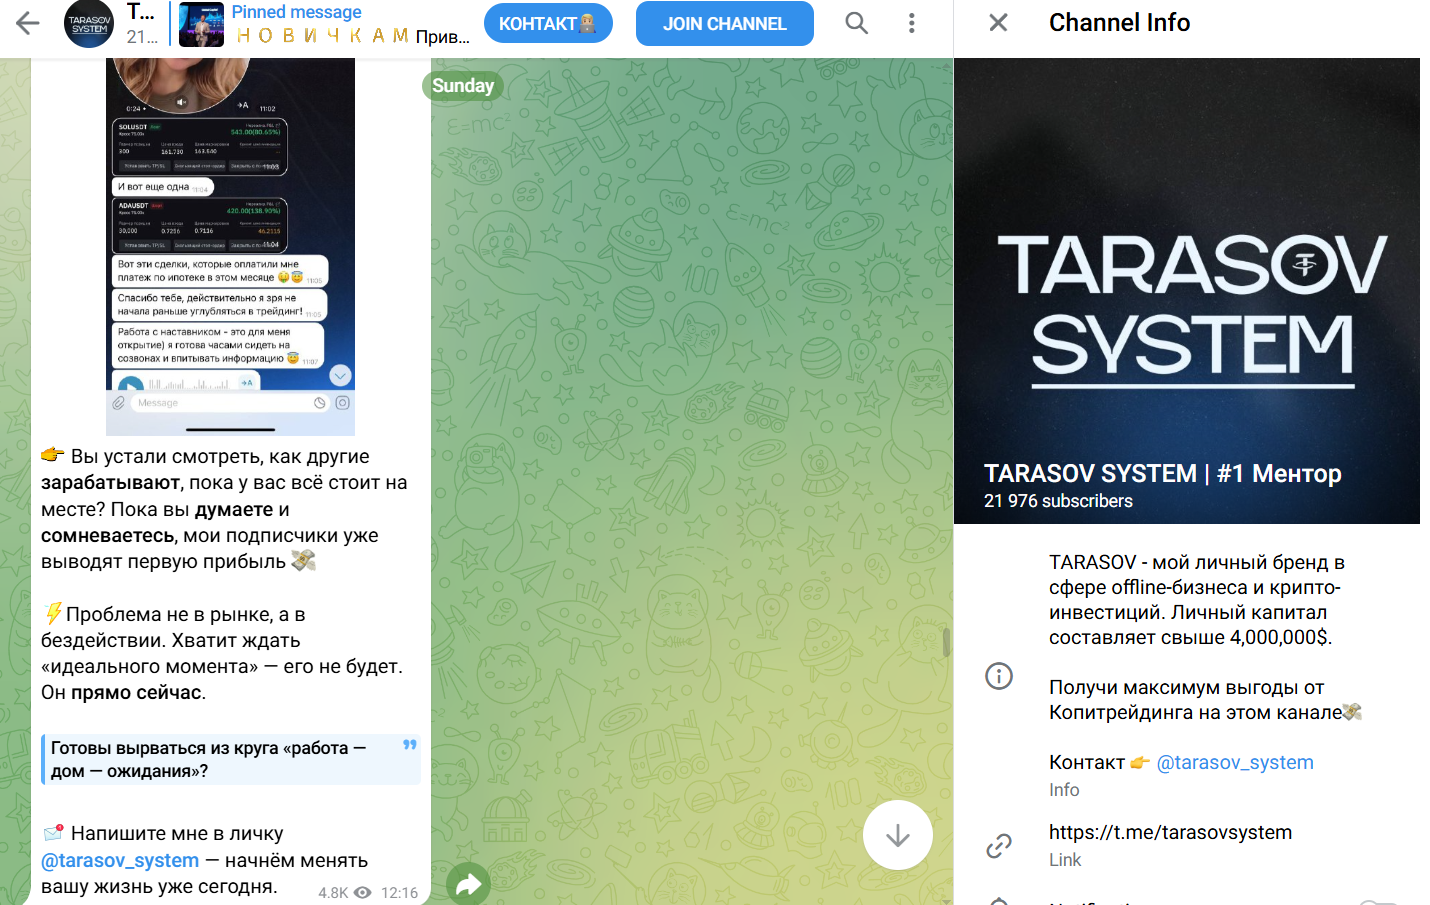Image resolution: width=1430 pixels, height=905 pixels.
Task: Open the three-dot channel menu
Action: [x=911, y=23]
